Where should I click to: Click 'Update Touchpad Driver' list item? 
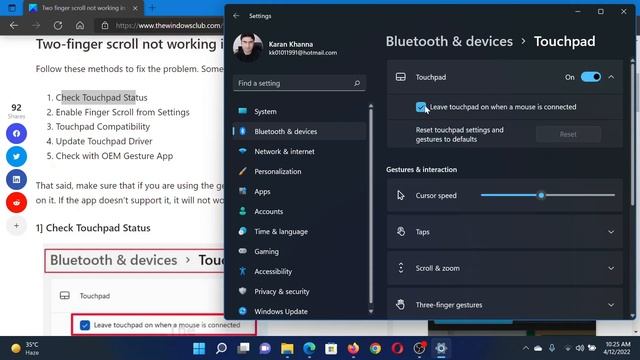tap(104, 141)
